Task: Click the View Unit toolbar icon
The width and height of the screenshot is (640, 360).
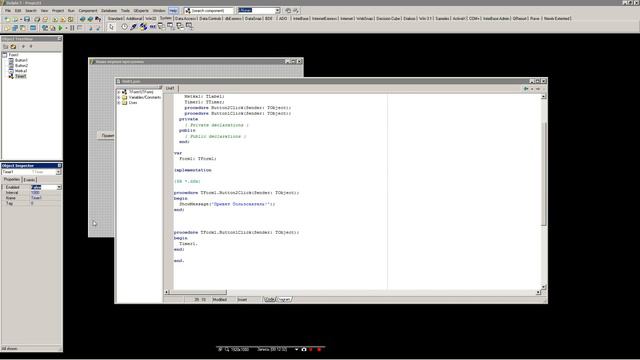Action: point(7,28)
